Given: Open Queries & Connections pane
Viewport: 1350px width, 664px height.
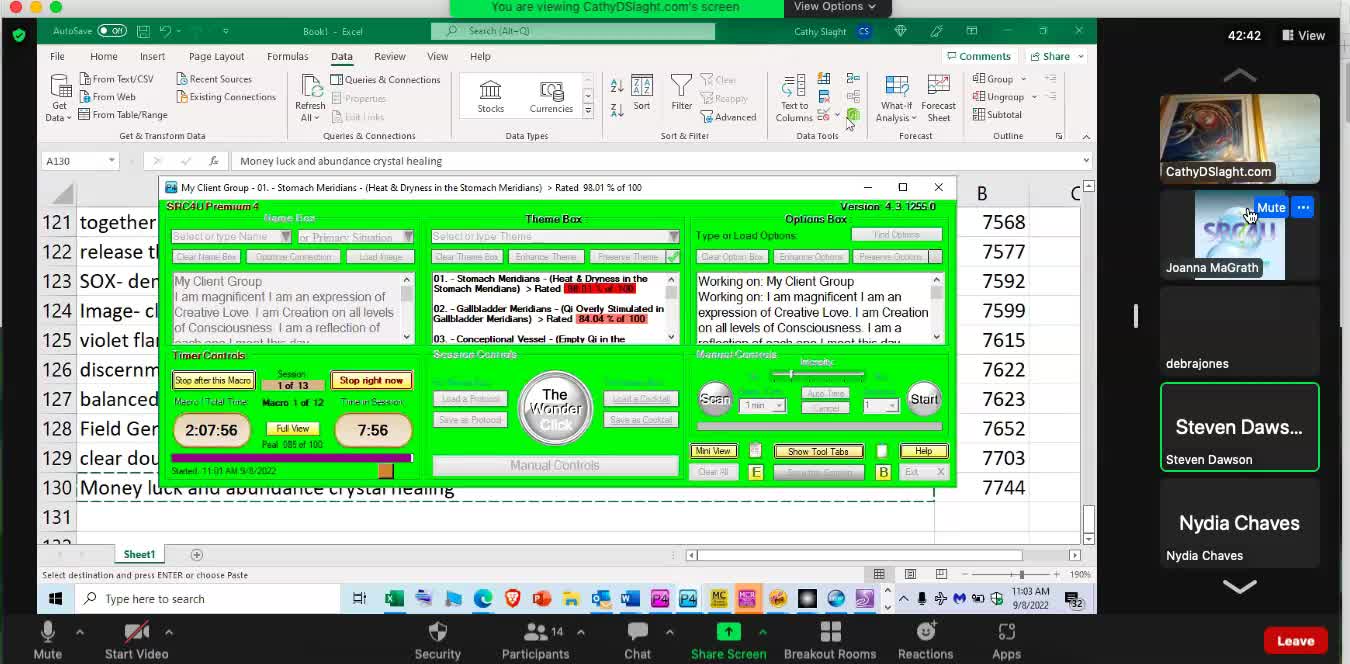Looking at the screenshot, I should coord(385,80).
